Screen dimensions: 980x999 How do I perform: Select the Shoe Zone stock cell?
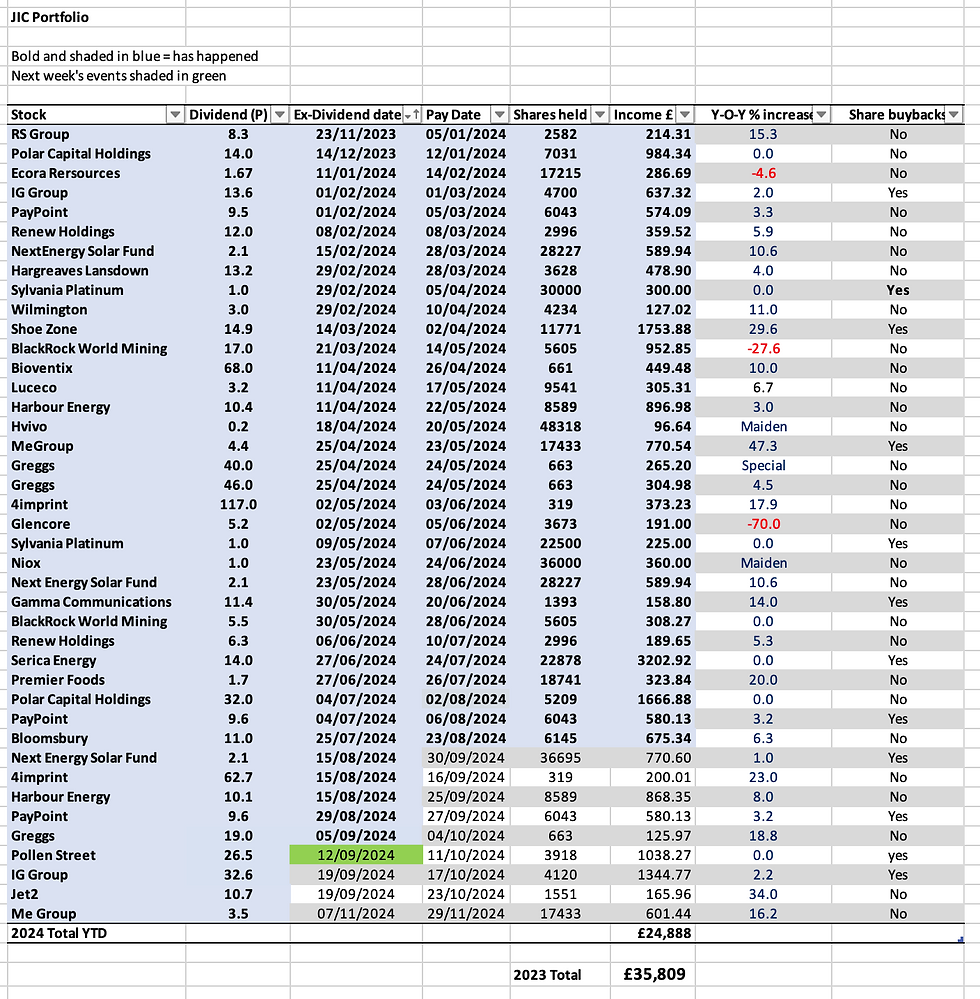(x=97, y=329)
